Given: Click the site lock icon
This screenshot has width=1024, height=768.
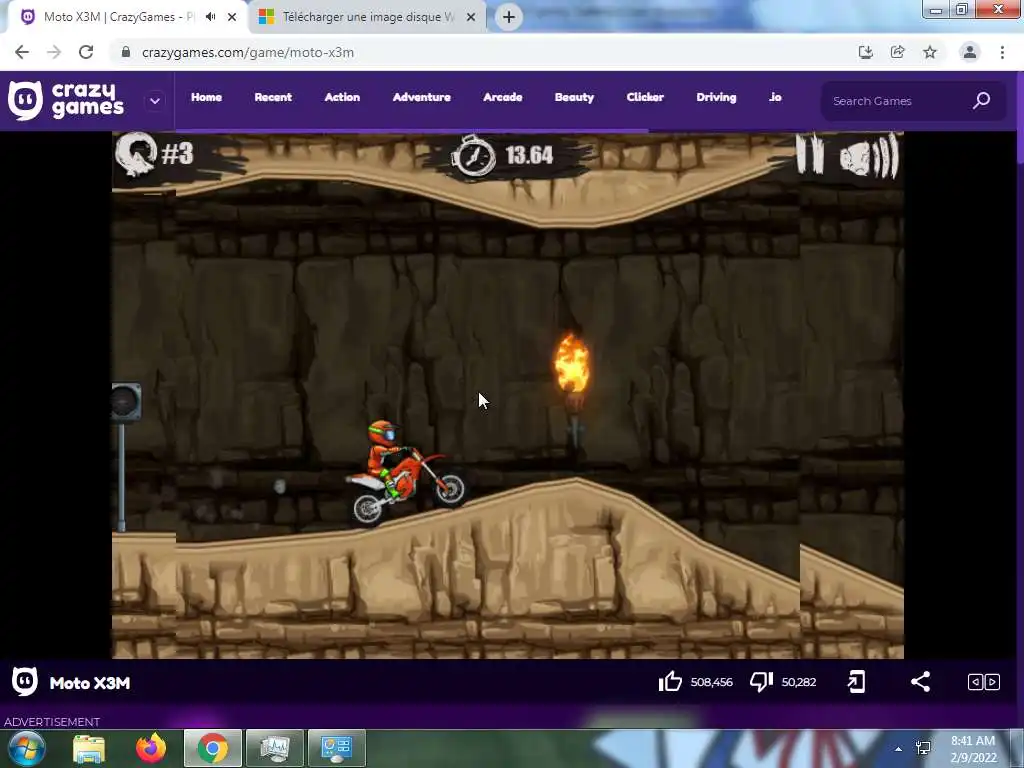Looking at the screenshot, I should [126, 52].
